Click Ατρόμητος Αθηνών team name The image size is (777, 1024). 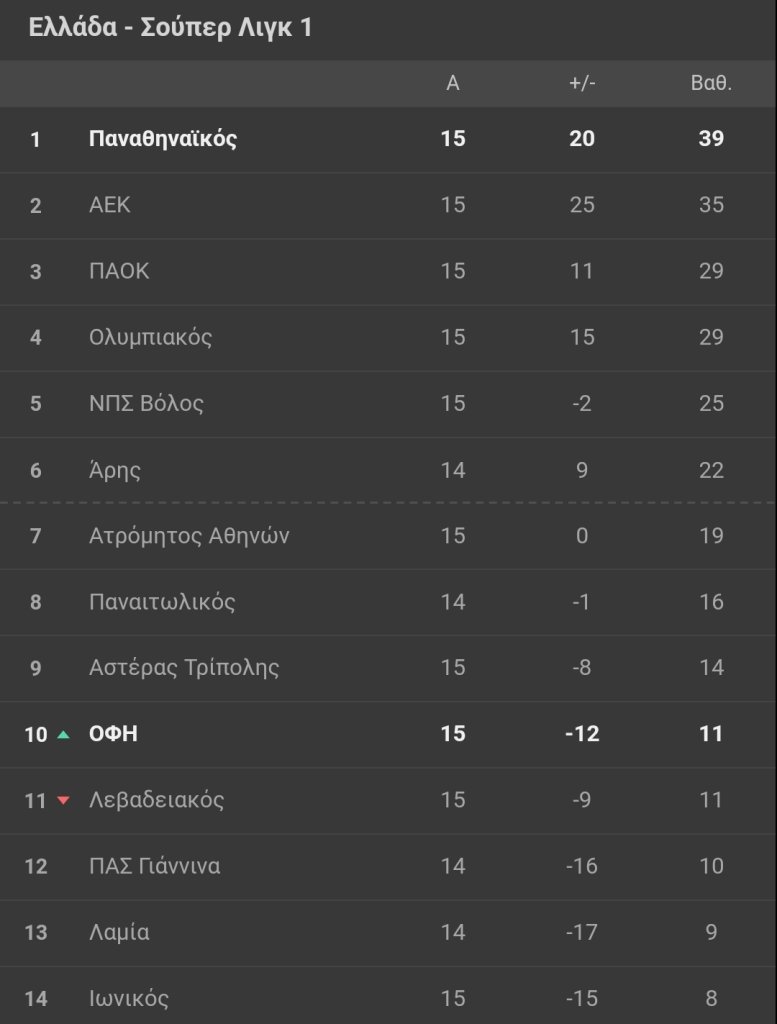click(189, 536)
